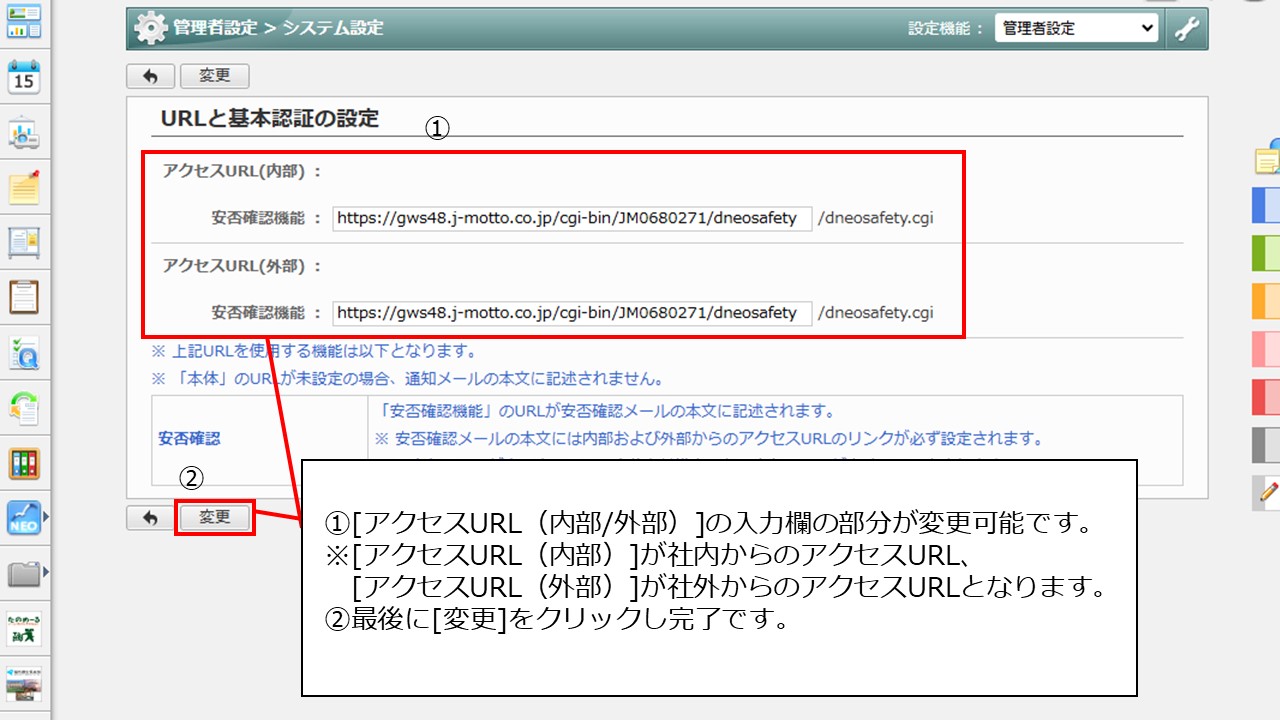Click the アクセスURL(外部) label

(242, 266)
